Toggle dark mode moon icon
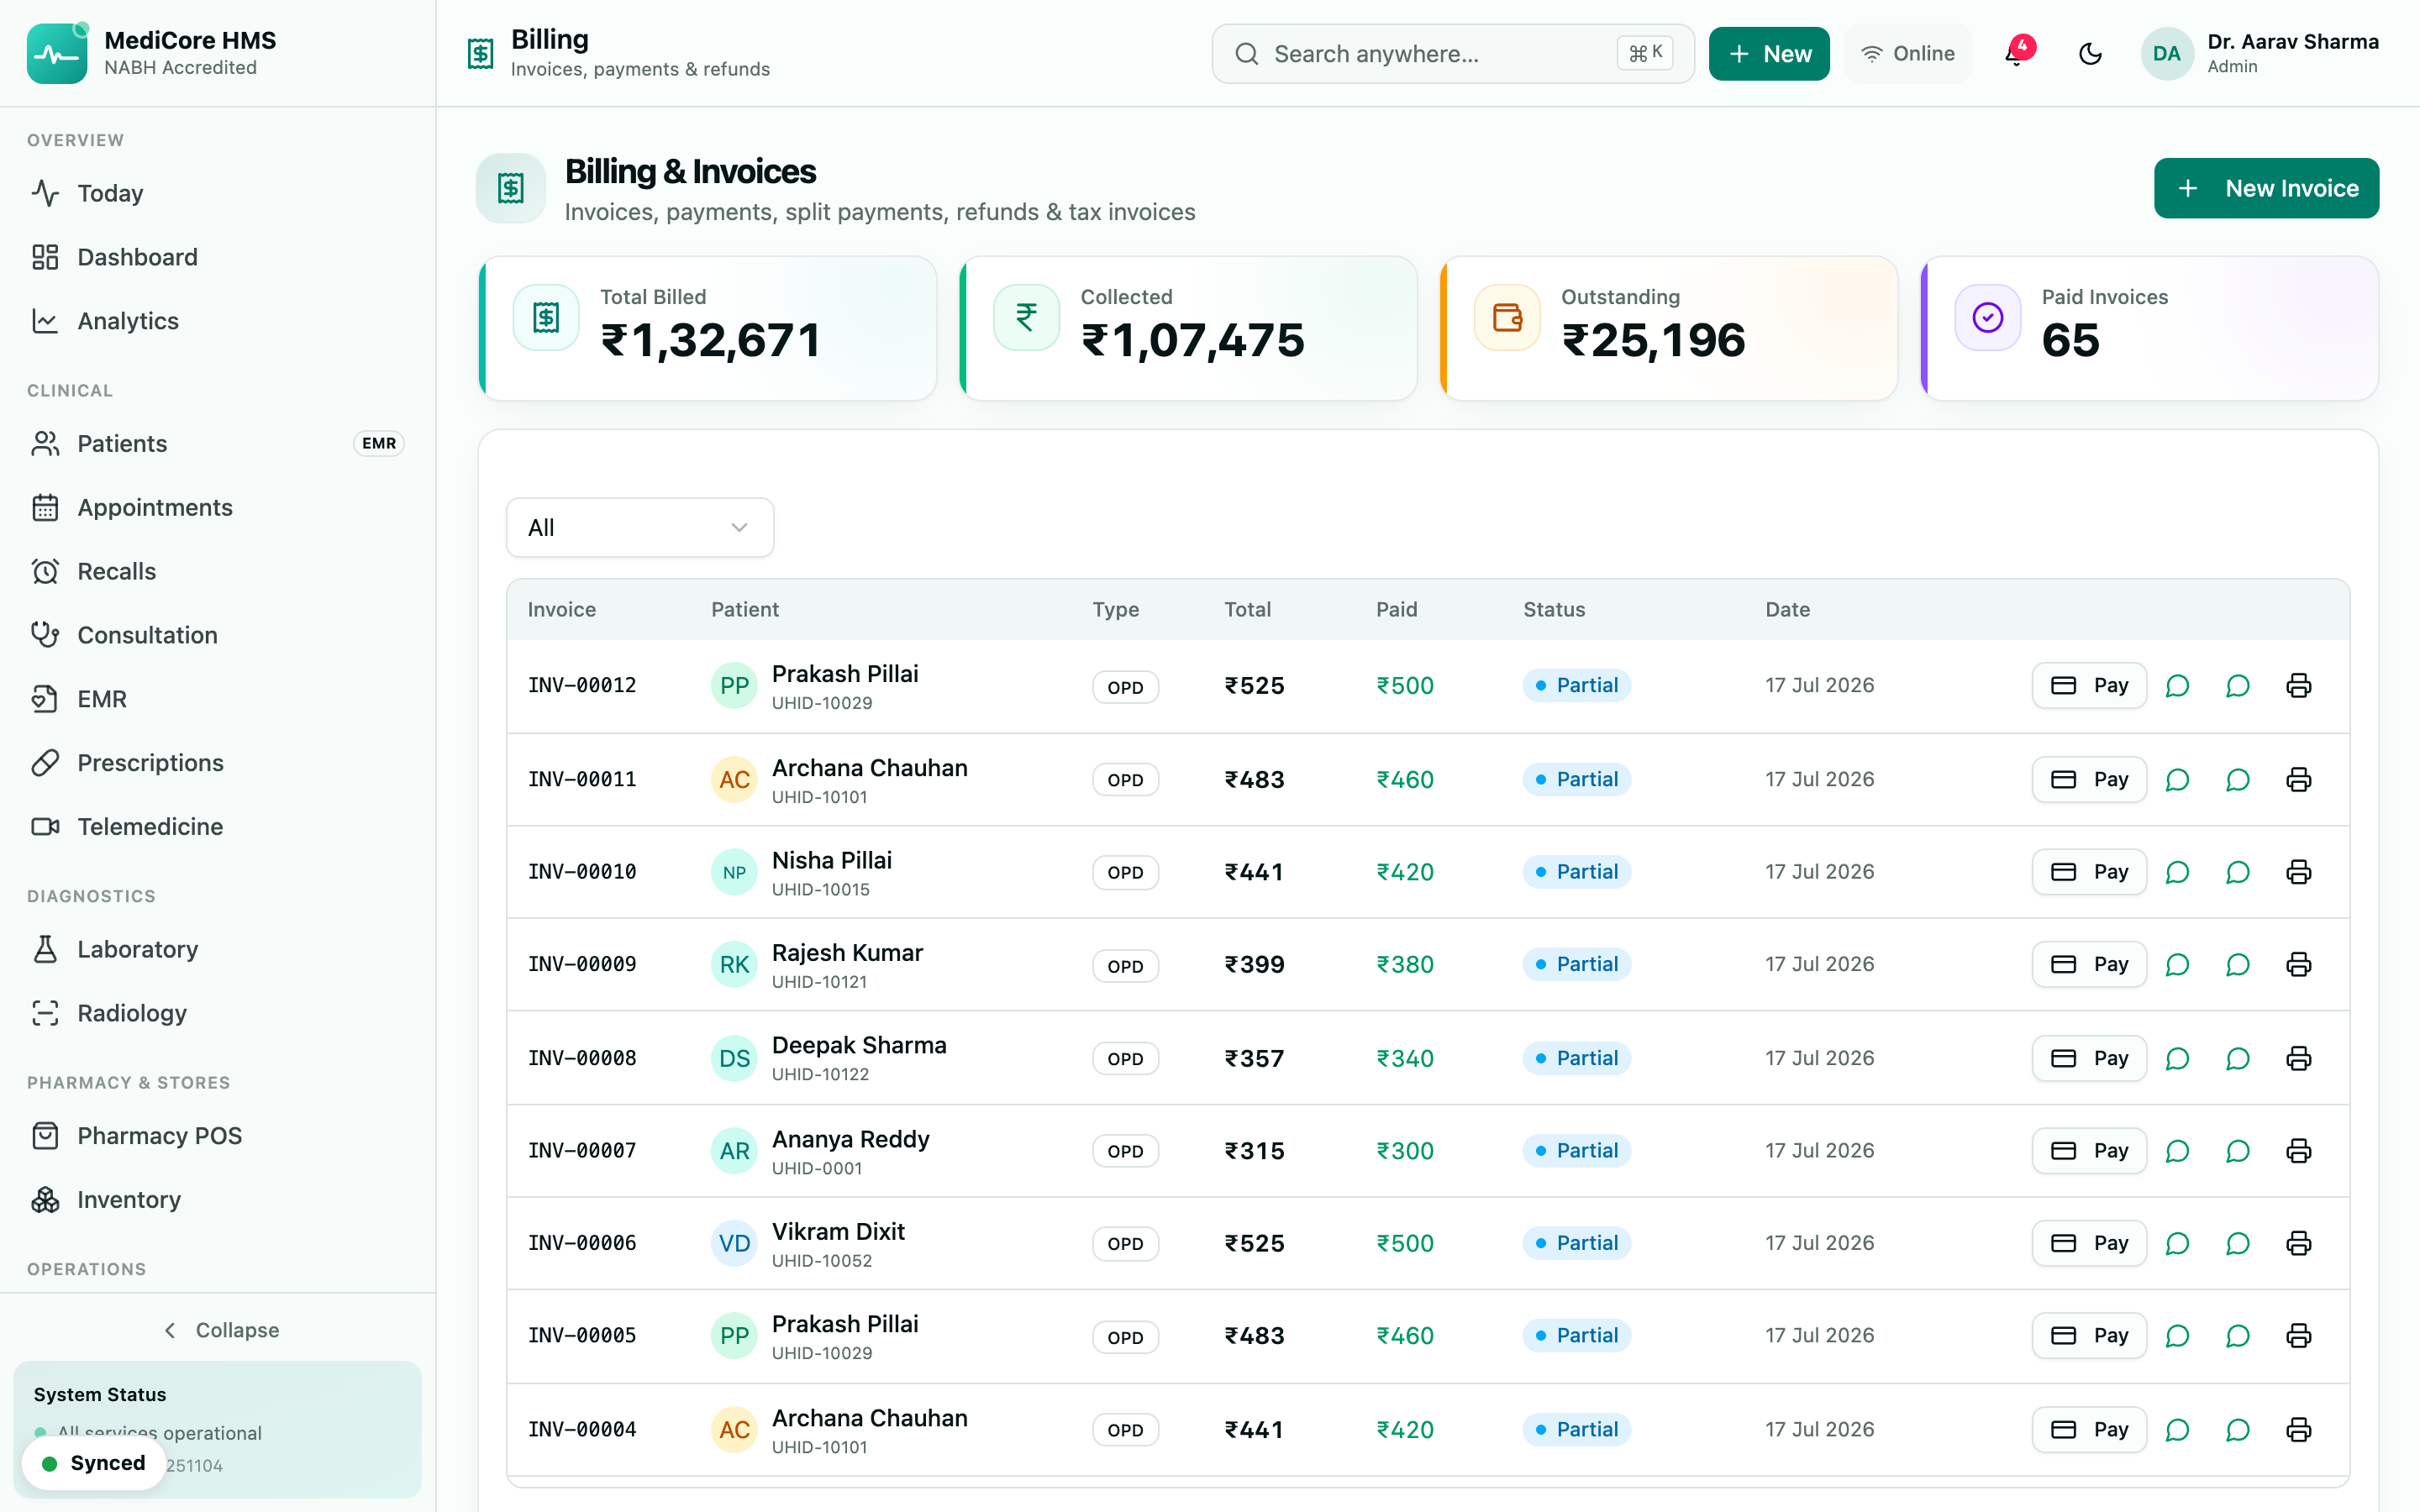The height and width of the screenshot is (1512, 2420). pyautogui.click(x=2090, y=54)
